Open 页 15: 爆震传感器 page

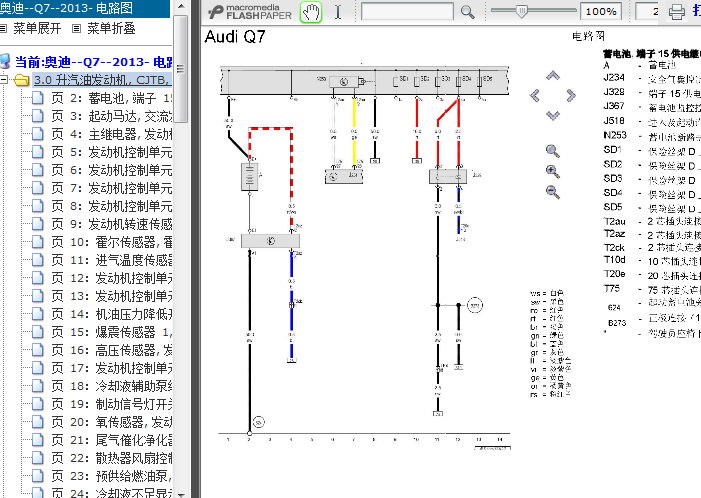112,332
